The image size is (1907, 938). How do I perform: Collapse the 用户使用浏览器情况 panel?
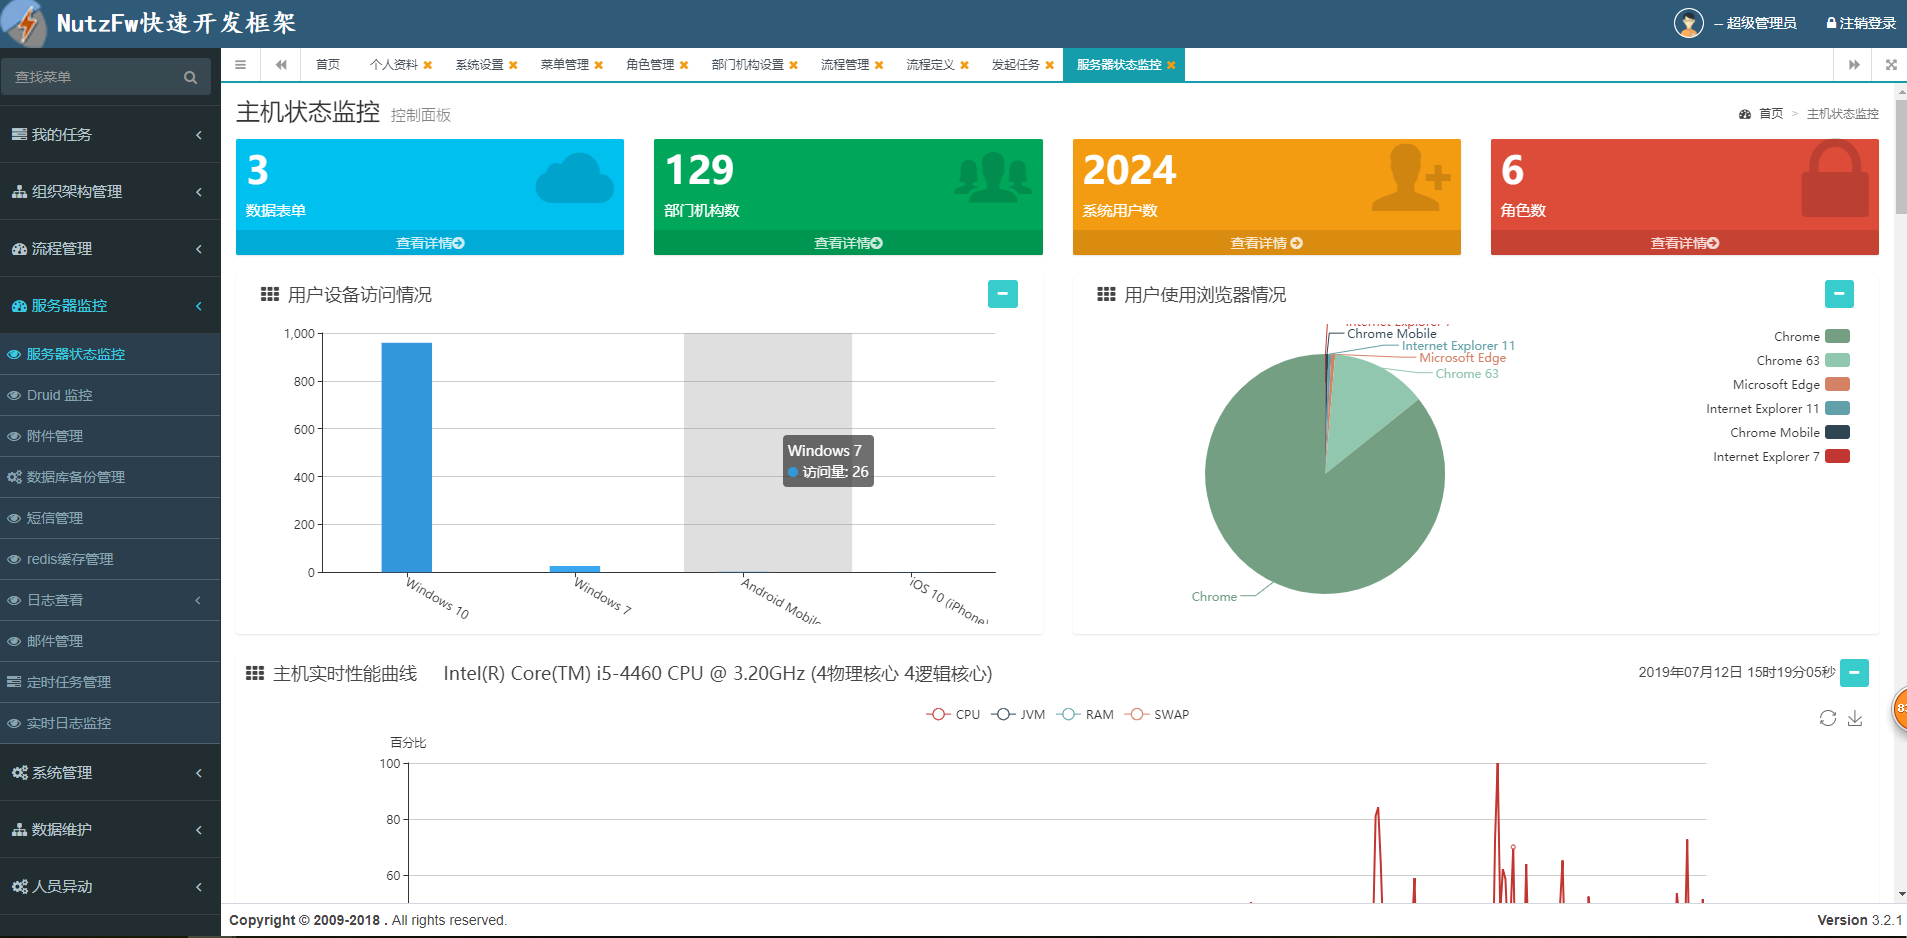coord(1838,294)
